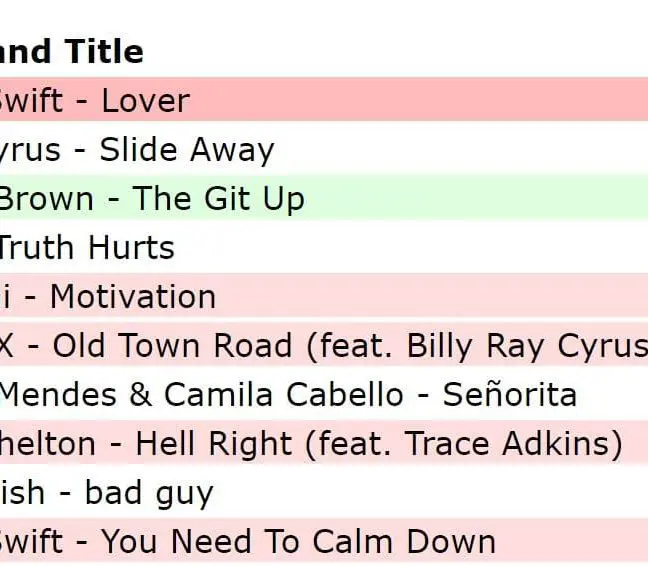
Task: Select the "Swift - Lover" row
Action: coord(94,100)
